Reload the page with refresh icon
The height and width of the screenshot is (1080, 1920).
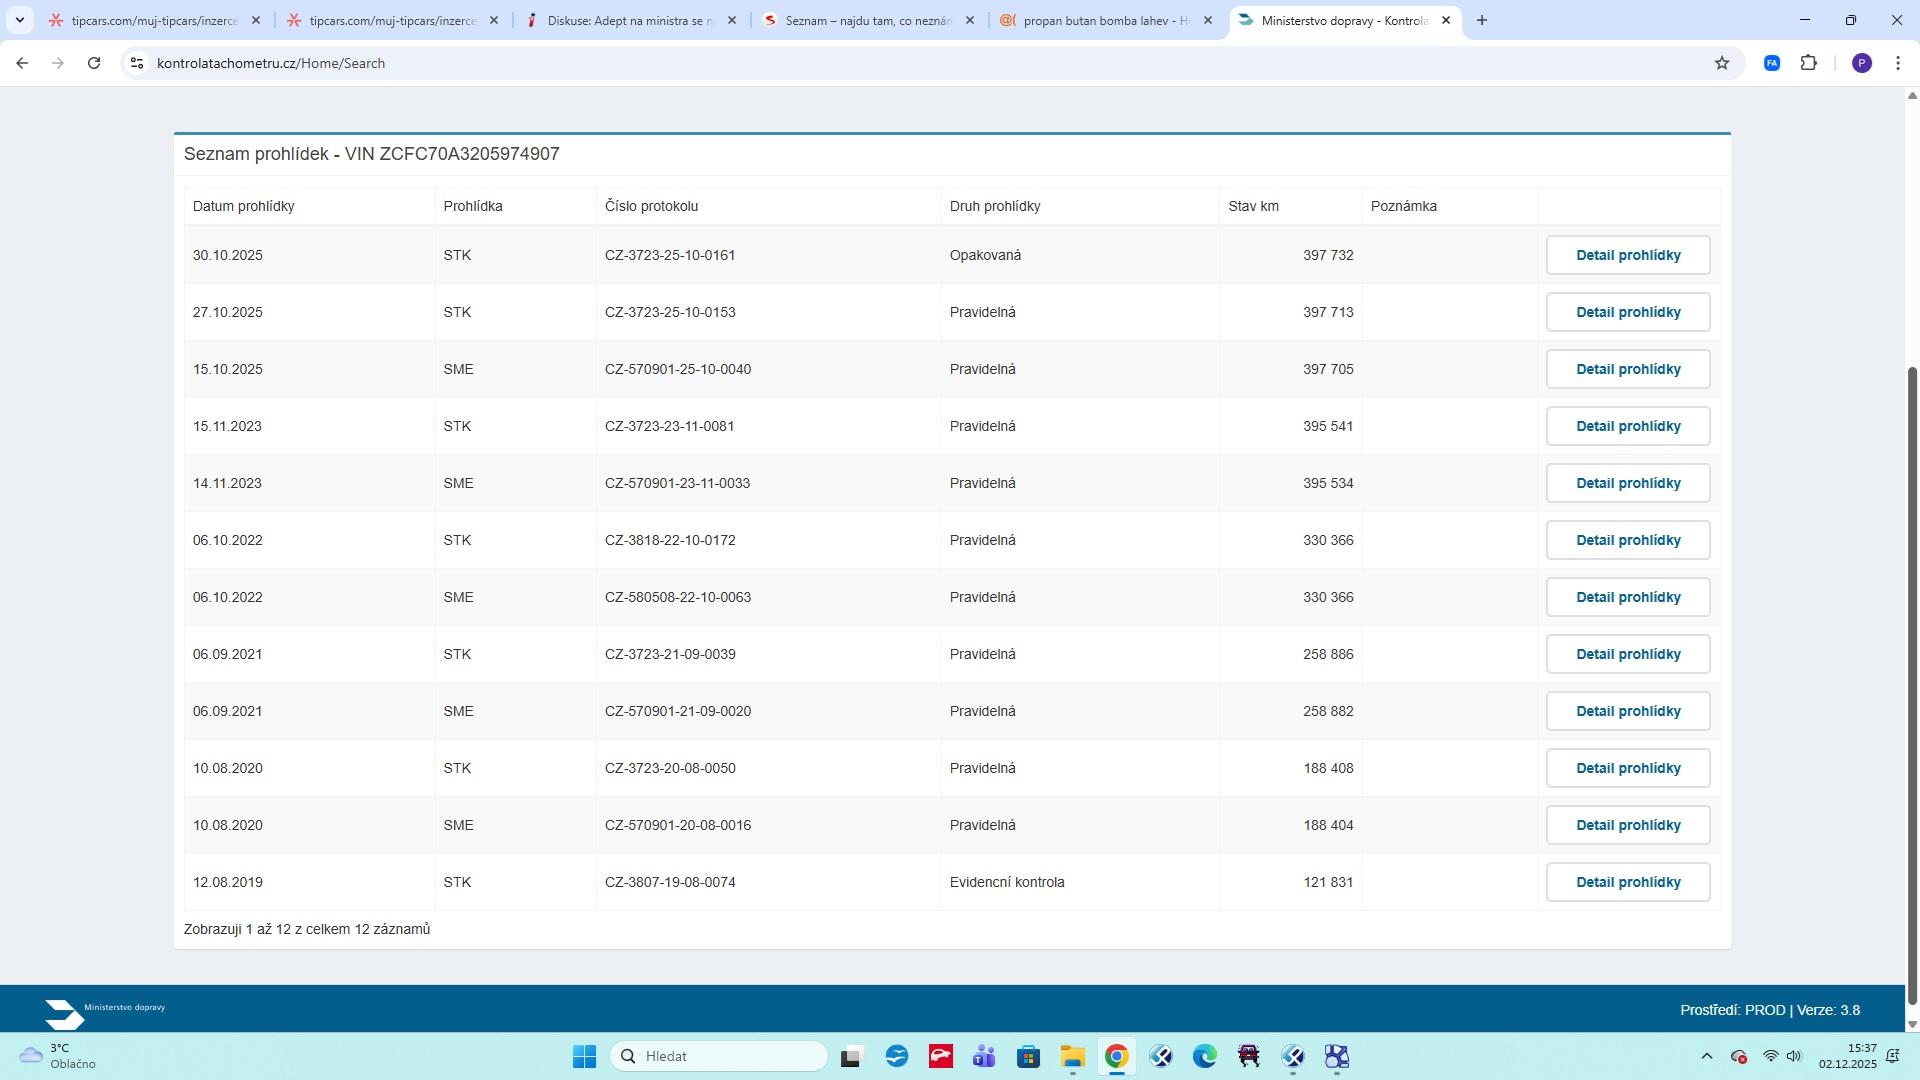94,63
